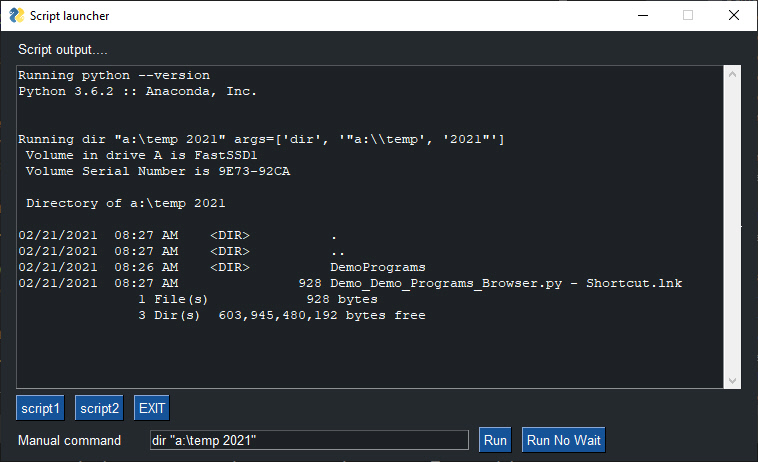This screenshot has width=758, height=462.
Task: Close the Script launcher window
Action: point(734,16)
